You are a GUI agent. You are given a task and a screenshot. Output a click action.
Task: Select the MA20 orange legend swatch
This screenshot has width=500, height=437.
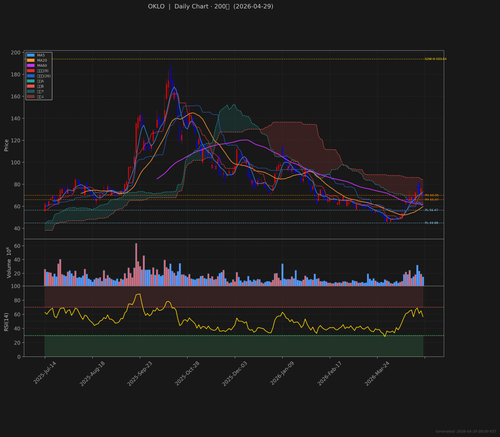click(31, 60)
